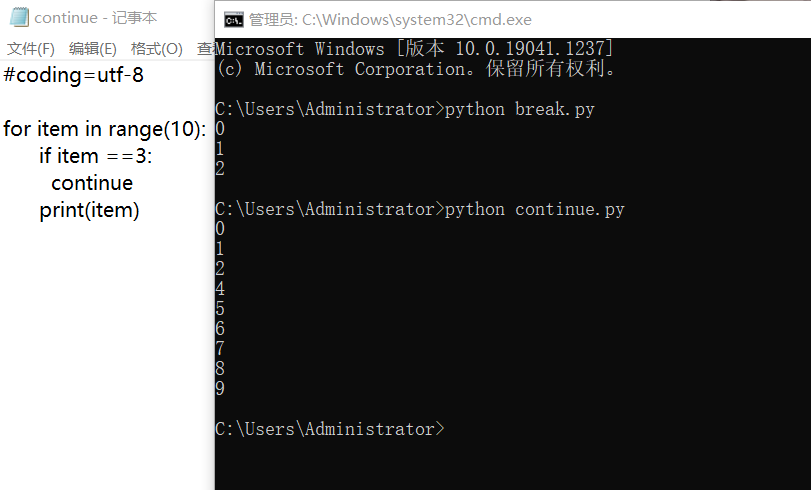Open the partially hidden 查看 menu
Viewport: 811px width, 490px height.
point(204,49)
